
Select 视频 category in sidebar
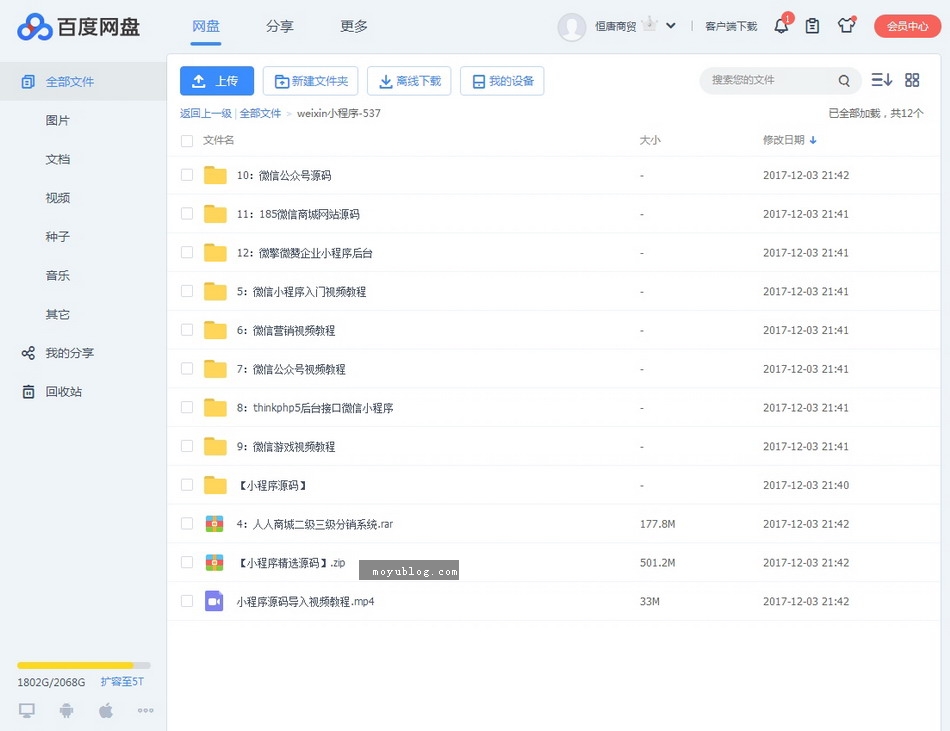click(58, 198)
